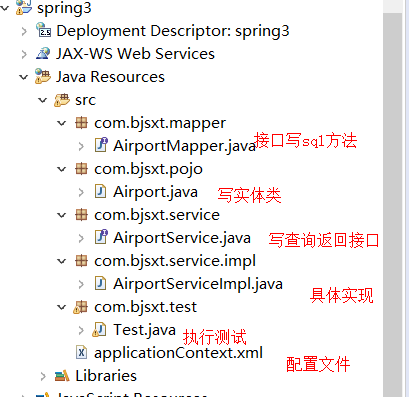Click the AirportMapper.java interface file icon
This screenshot has width=409, height=397.
point(101,145)
